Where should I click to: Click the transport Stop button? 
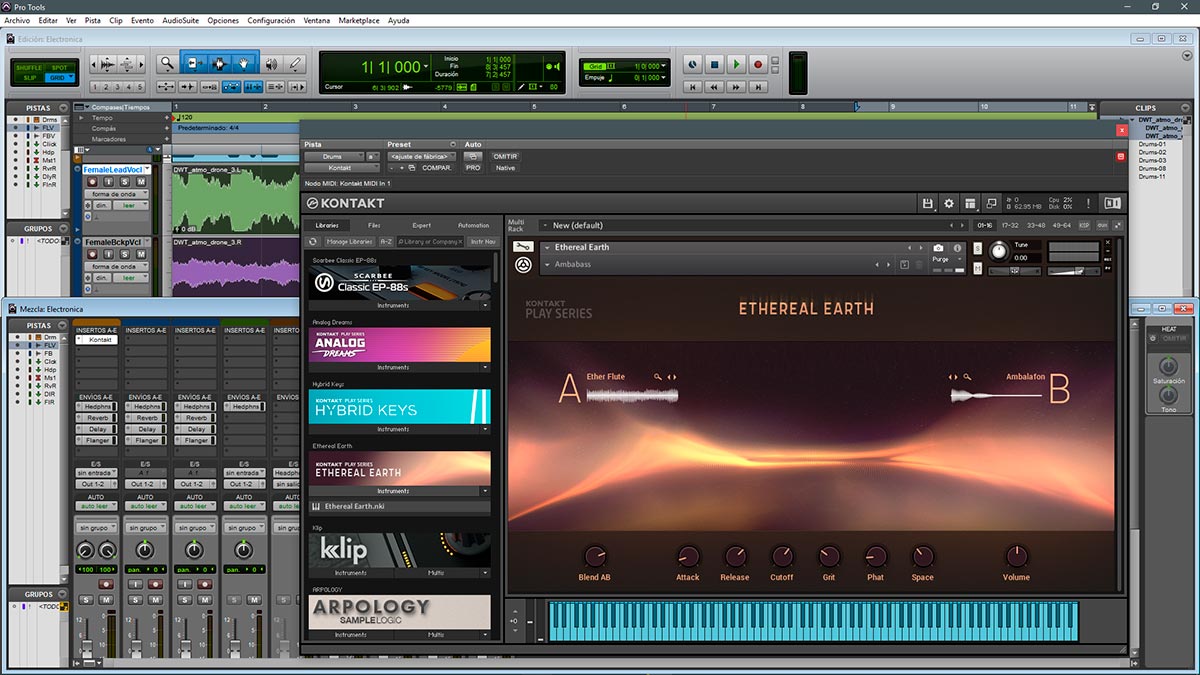coord(714,64)
